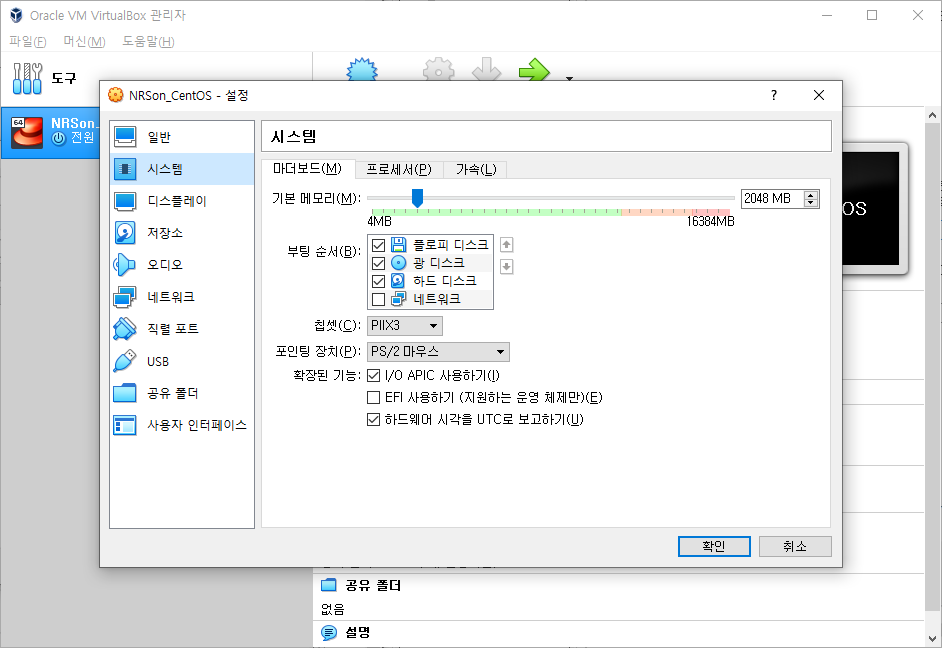Click the Discard down-arrow toolbar icon
Image resolution: width=942 pixels, height=648 pixels.
(487, 70)
